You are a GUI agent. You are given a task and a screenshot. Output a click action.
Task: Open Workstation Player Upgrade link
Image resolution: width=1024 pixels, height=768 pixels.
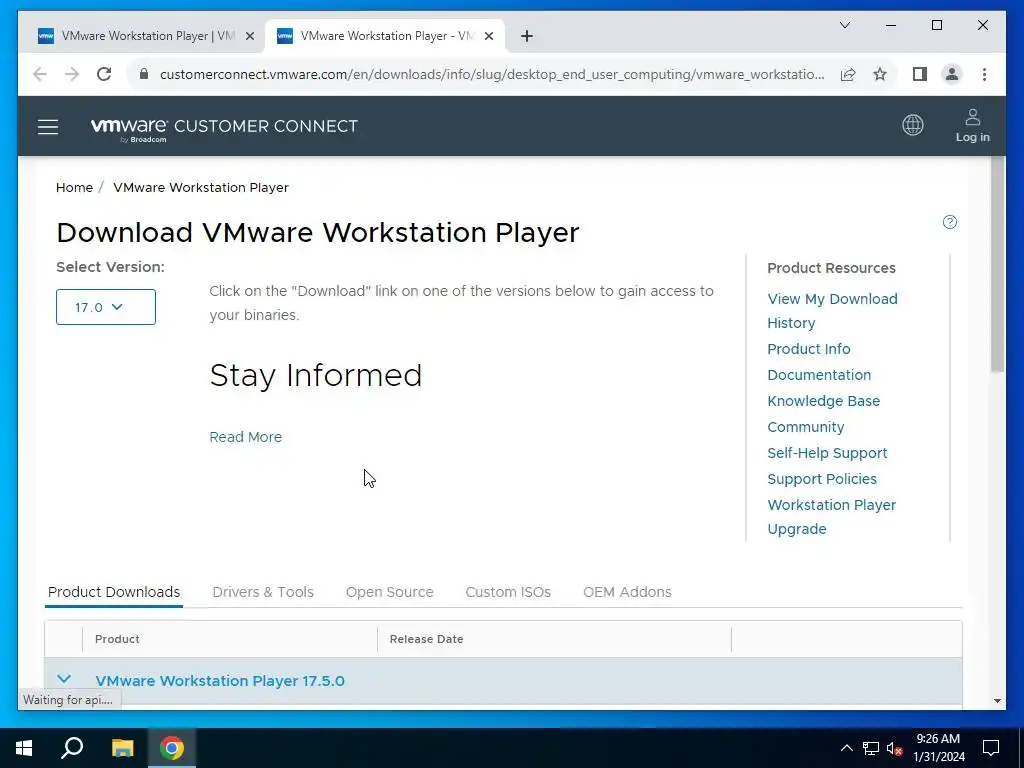[831, 517]
